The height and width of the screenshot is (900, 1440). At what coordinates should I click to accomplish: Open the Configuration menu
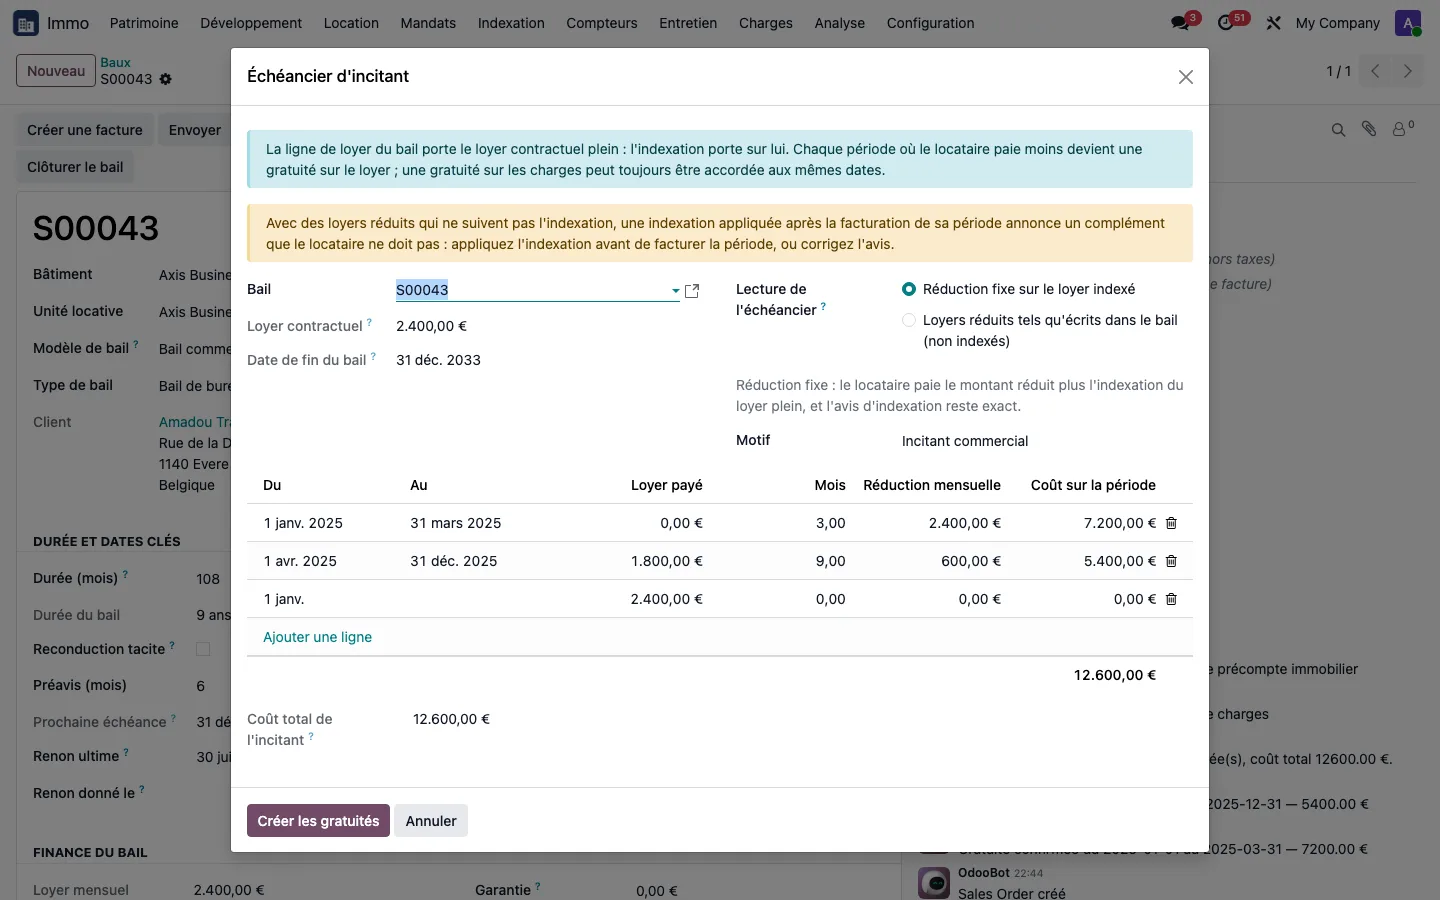[930, 23]
